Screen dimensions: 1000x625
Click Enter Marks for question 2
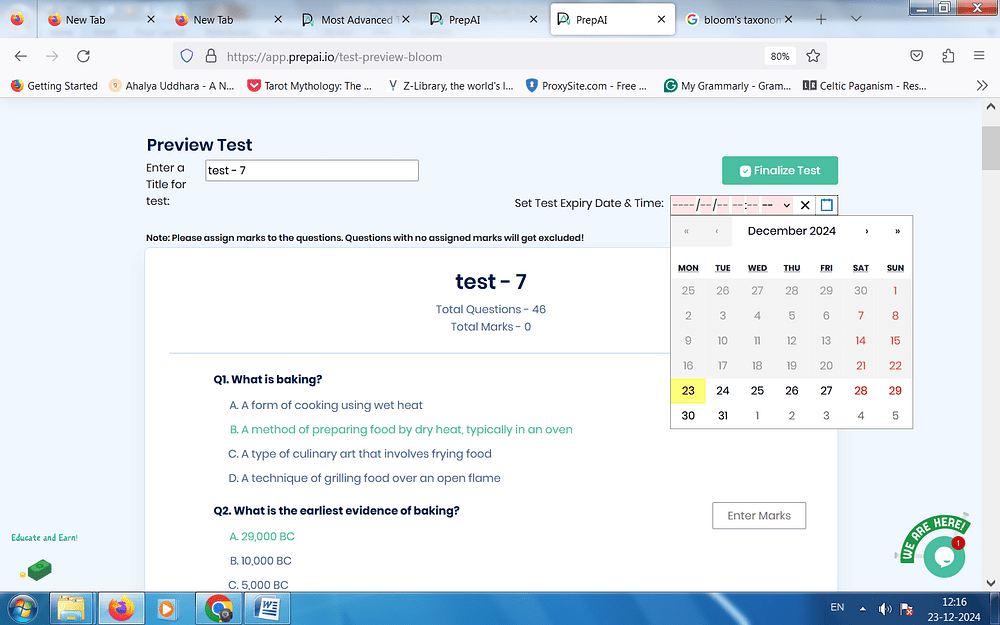click(x=759, y=516)
